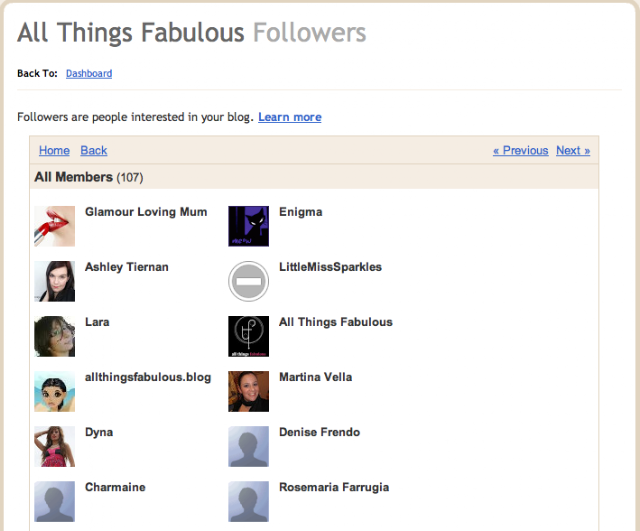640x531 pixels.
Task: Go to the Next members page
Action: click(573, 151)
